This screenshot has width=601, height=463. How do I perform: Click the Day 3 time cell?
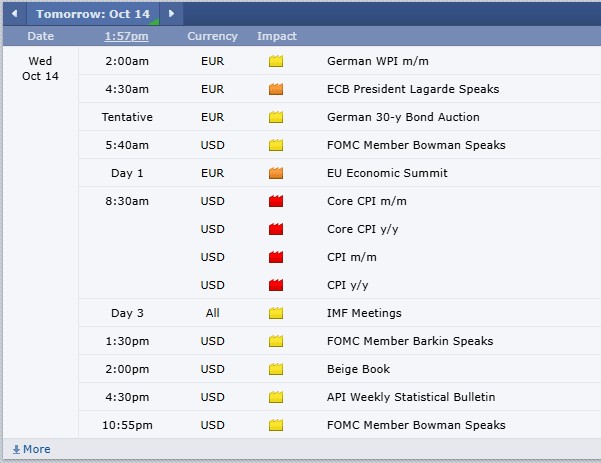[127, 313]
